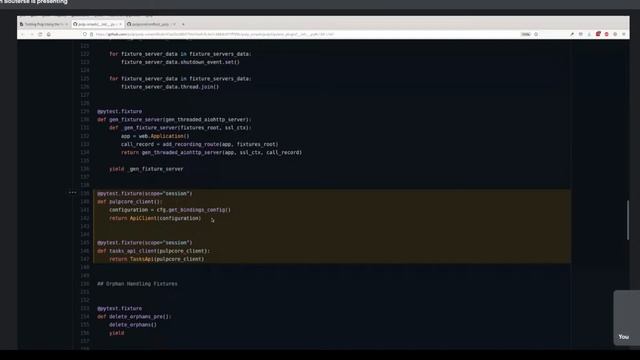Click the github.com address bar
640x360 pixels.
302,34
